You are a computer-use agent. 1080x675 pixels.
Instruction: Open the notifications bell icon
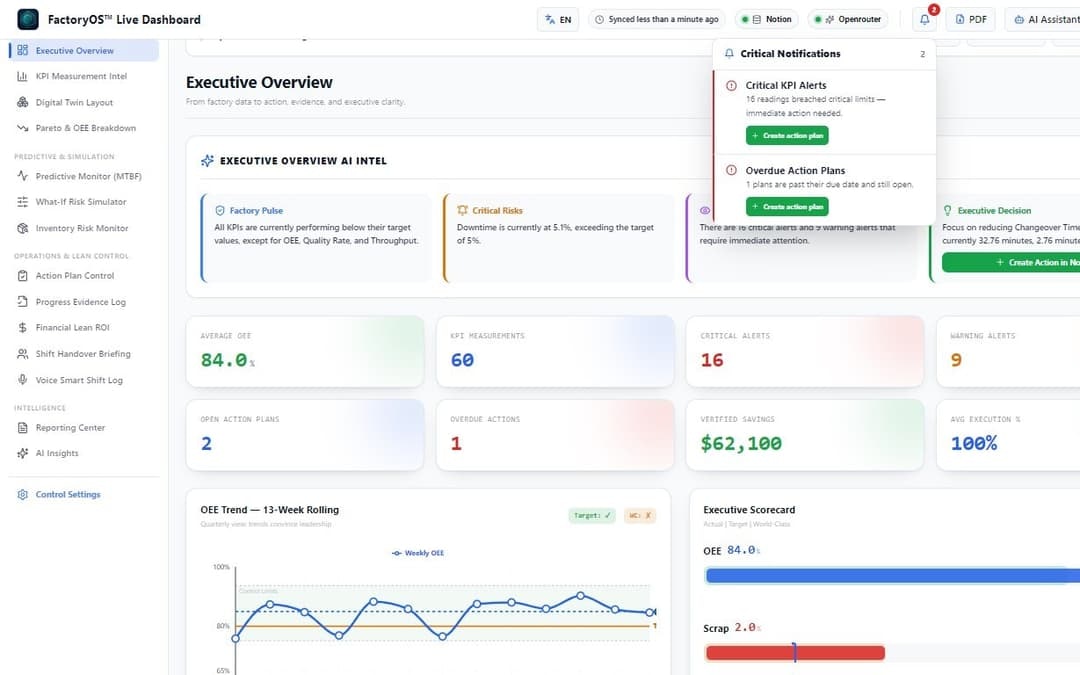click(924, 19)
